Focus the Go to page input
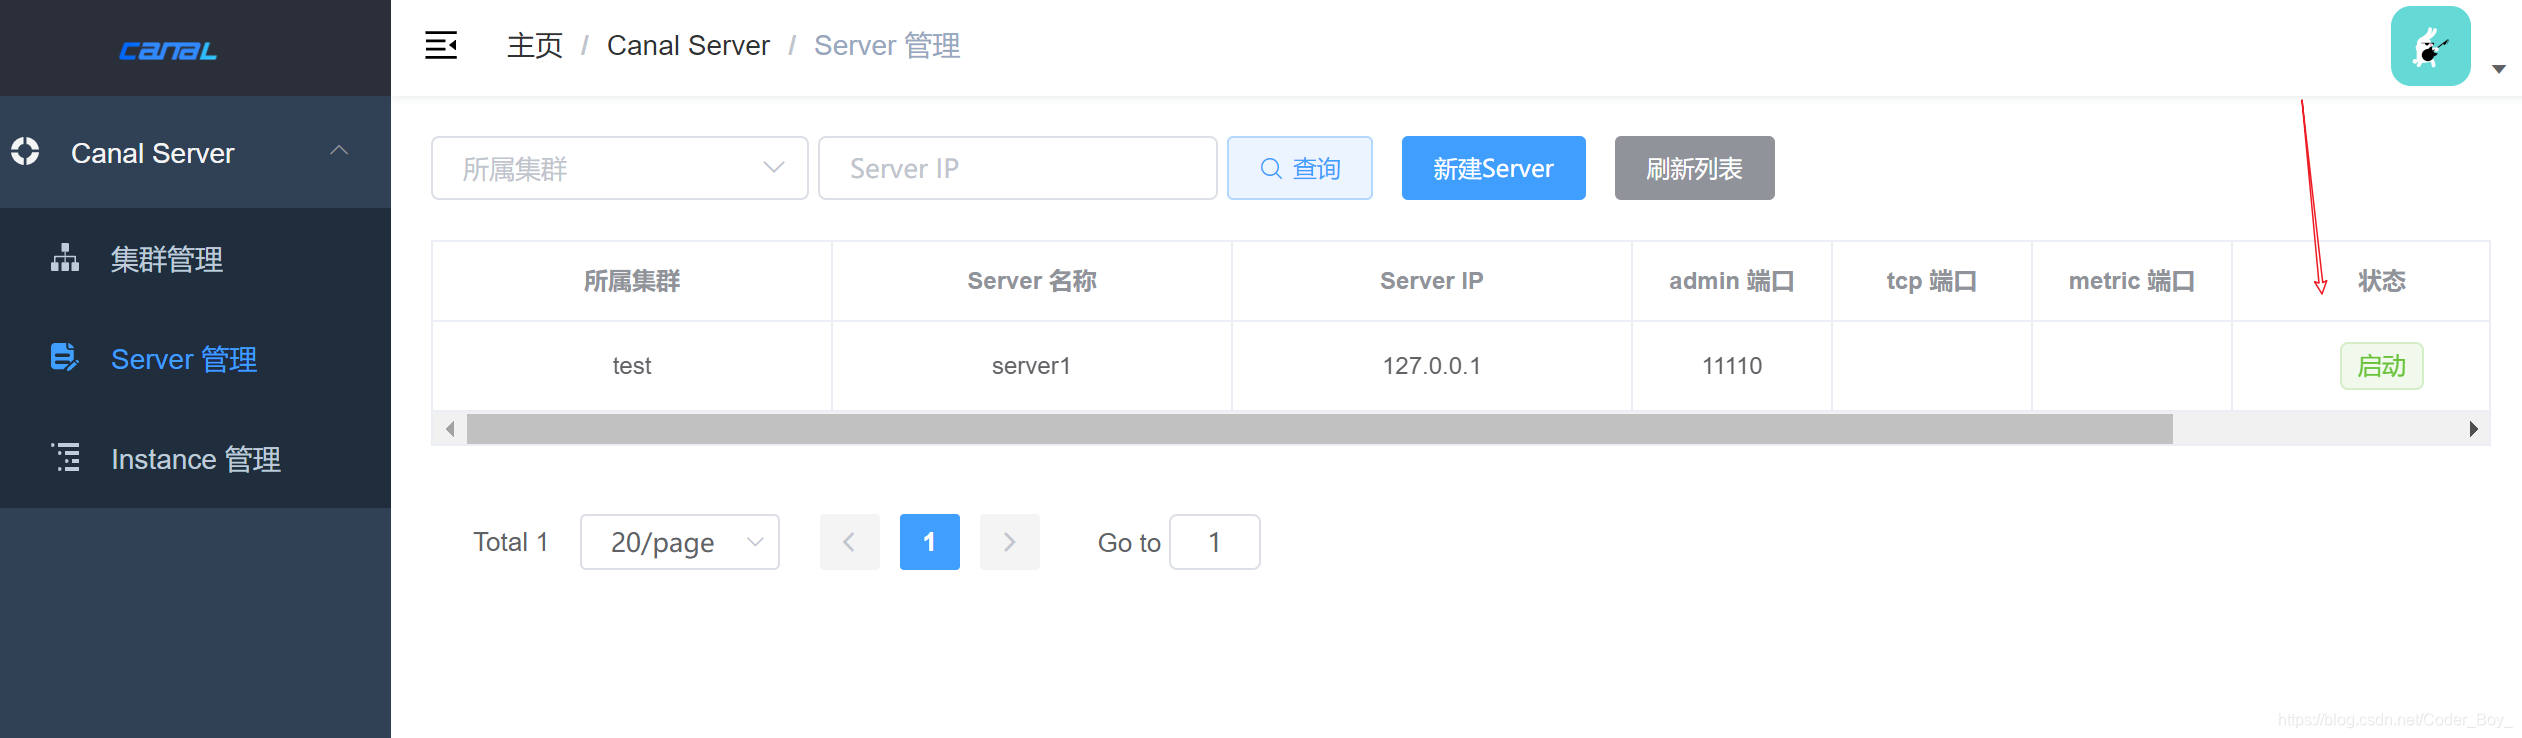This screenshot has width=2522, height=738. tap(1215, 542)
